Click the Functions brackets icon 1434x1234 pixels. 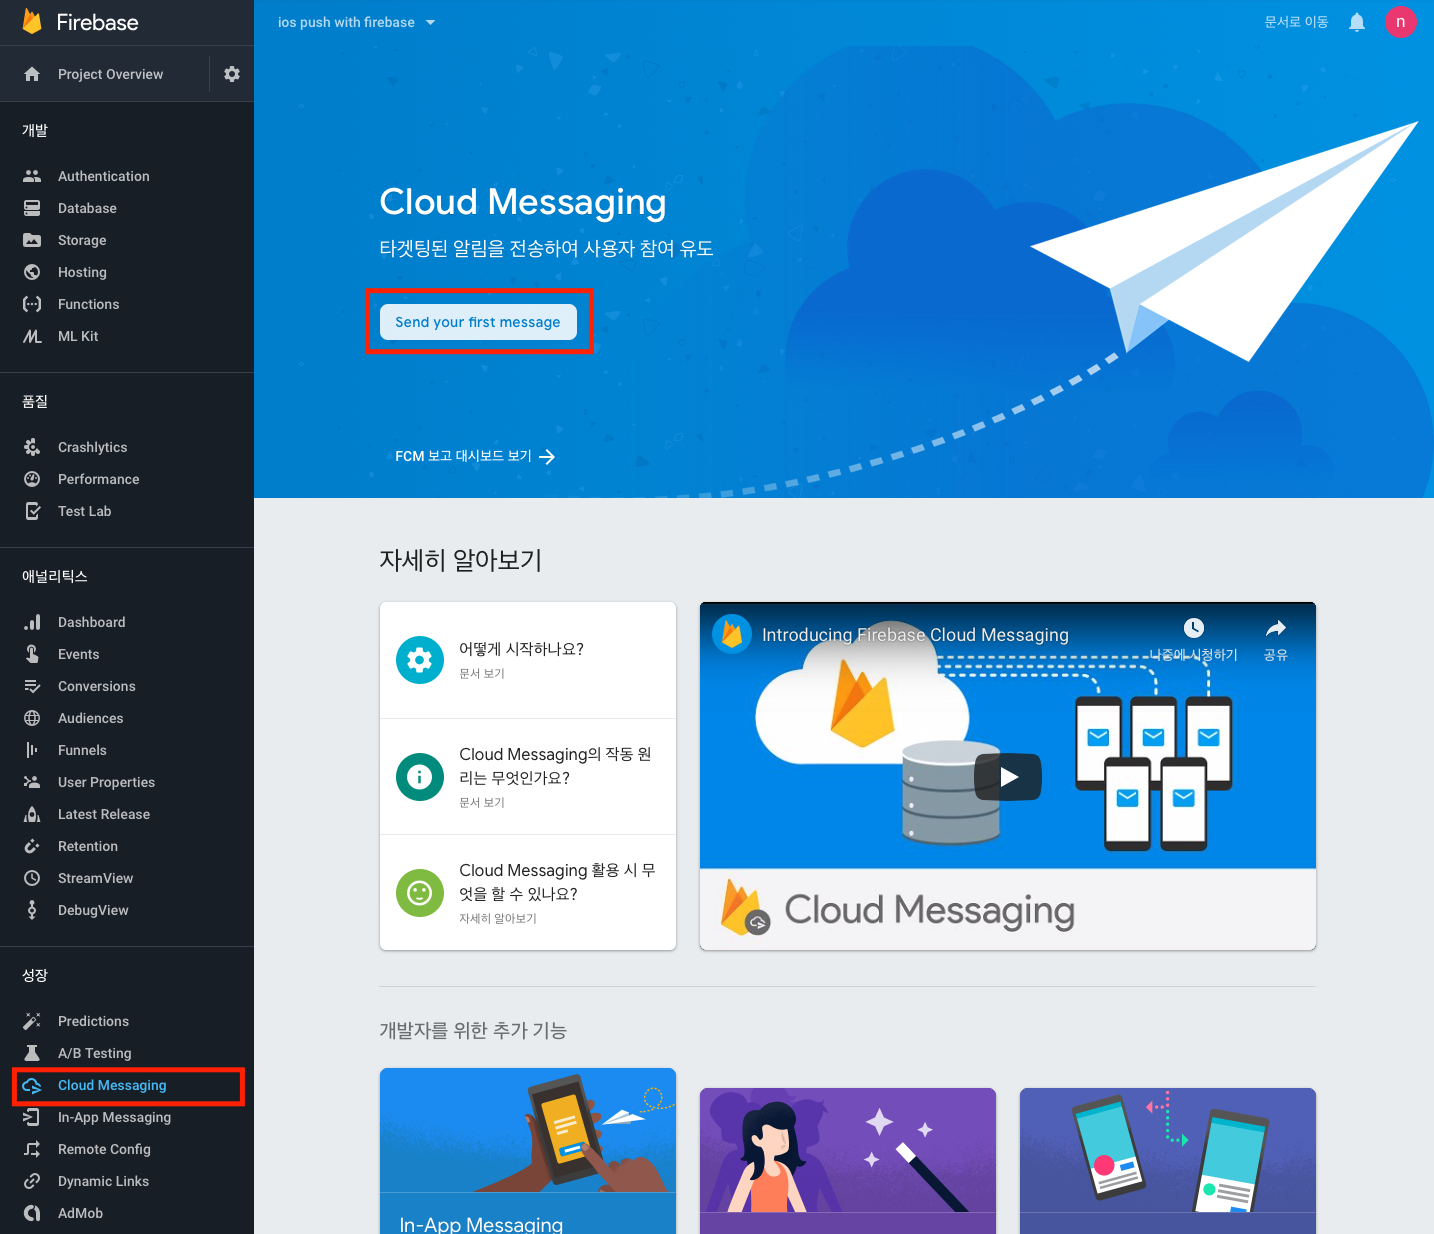(32, 304)
